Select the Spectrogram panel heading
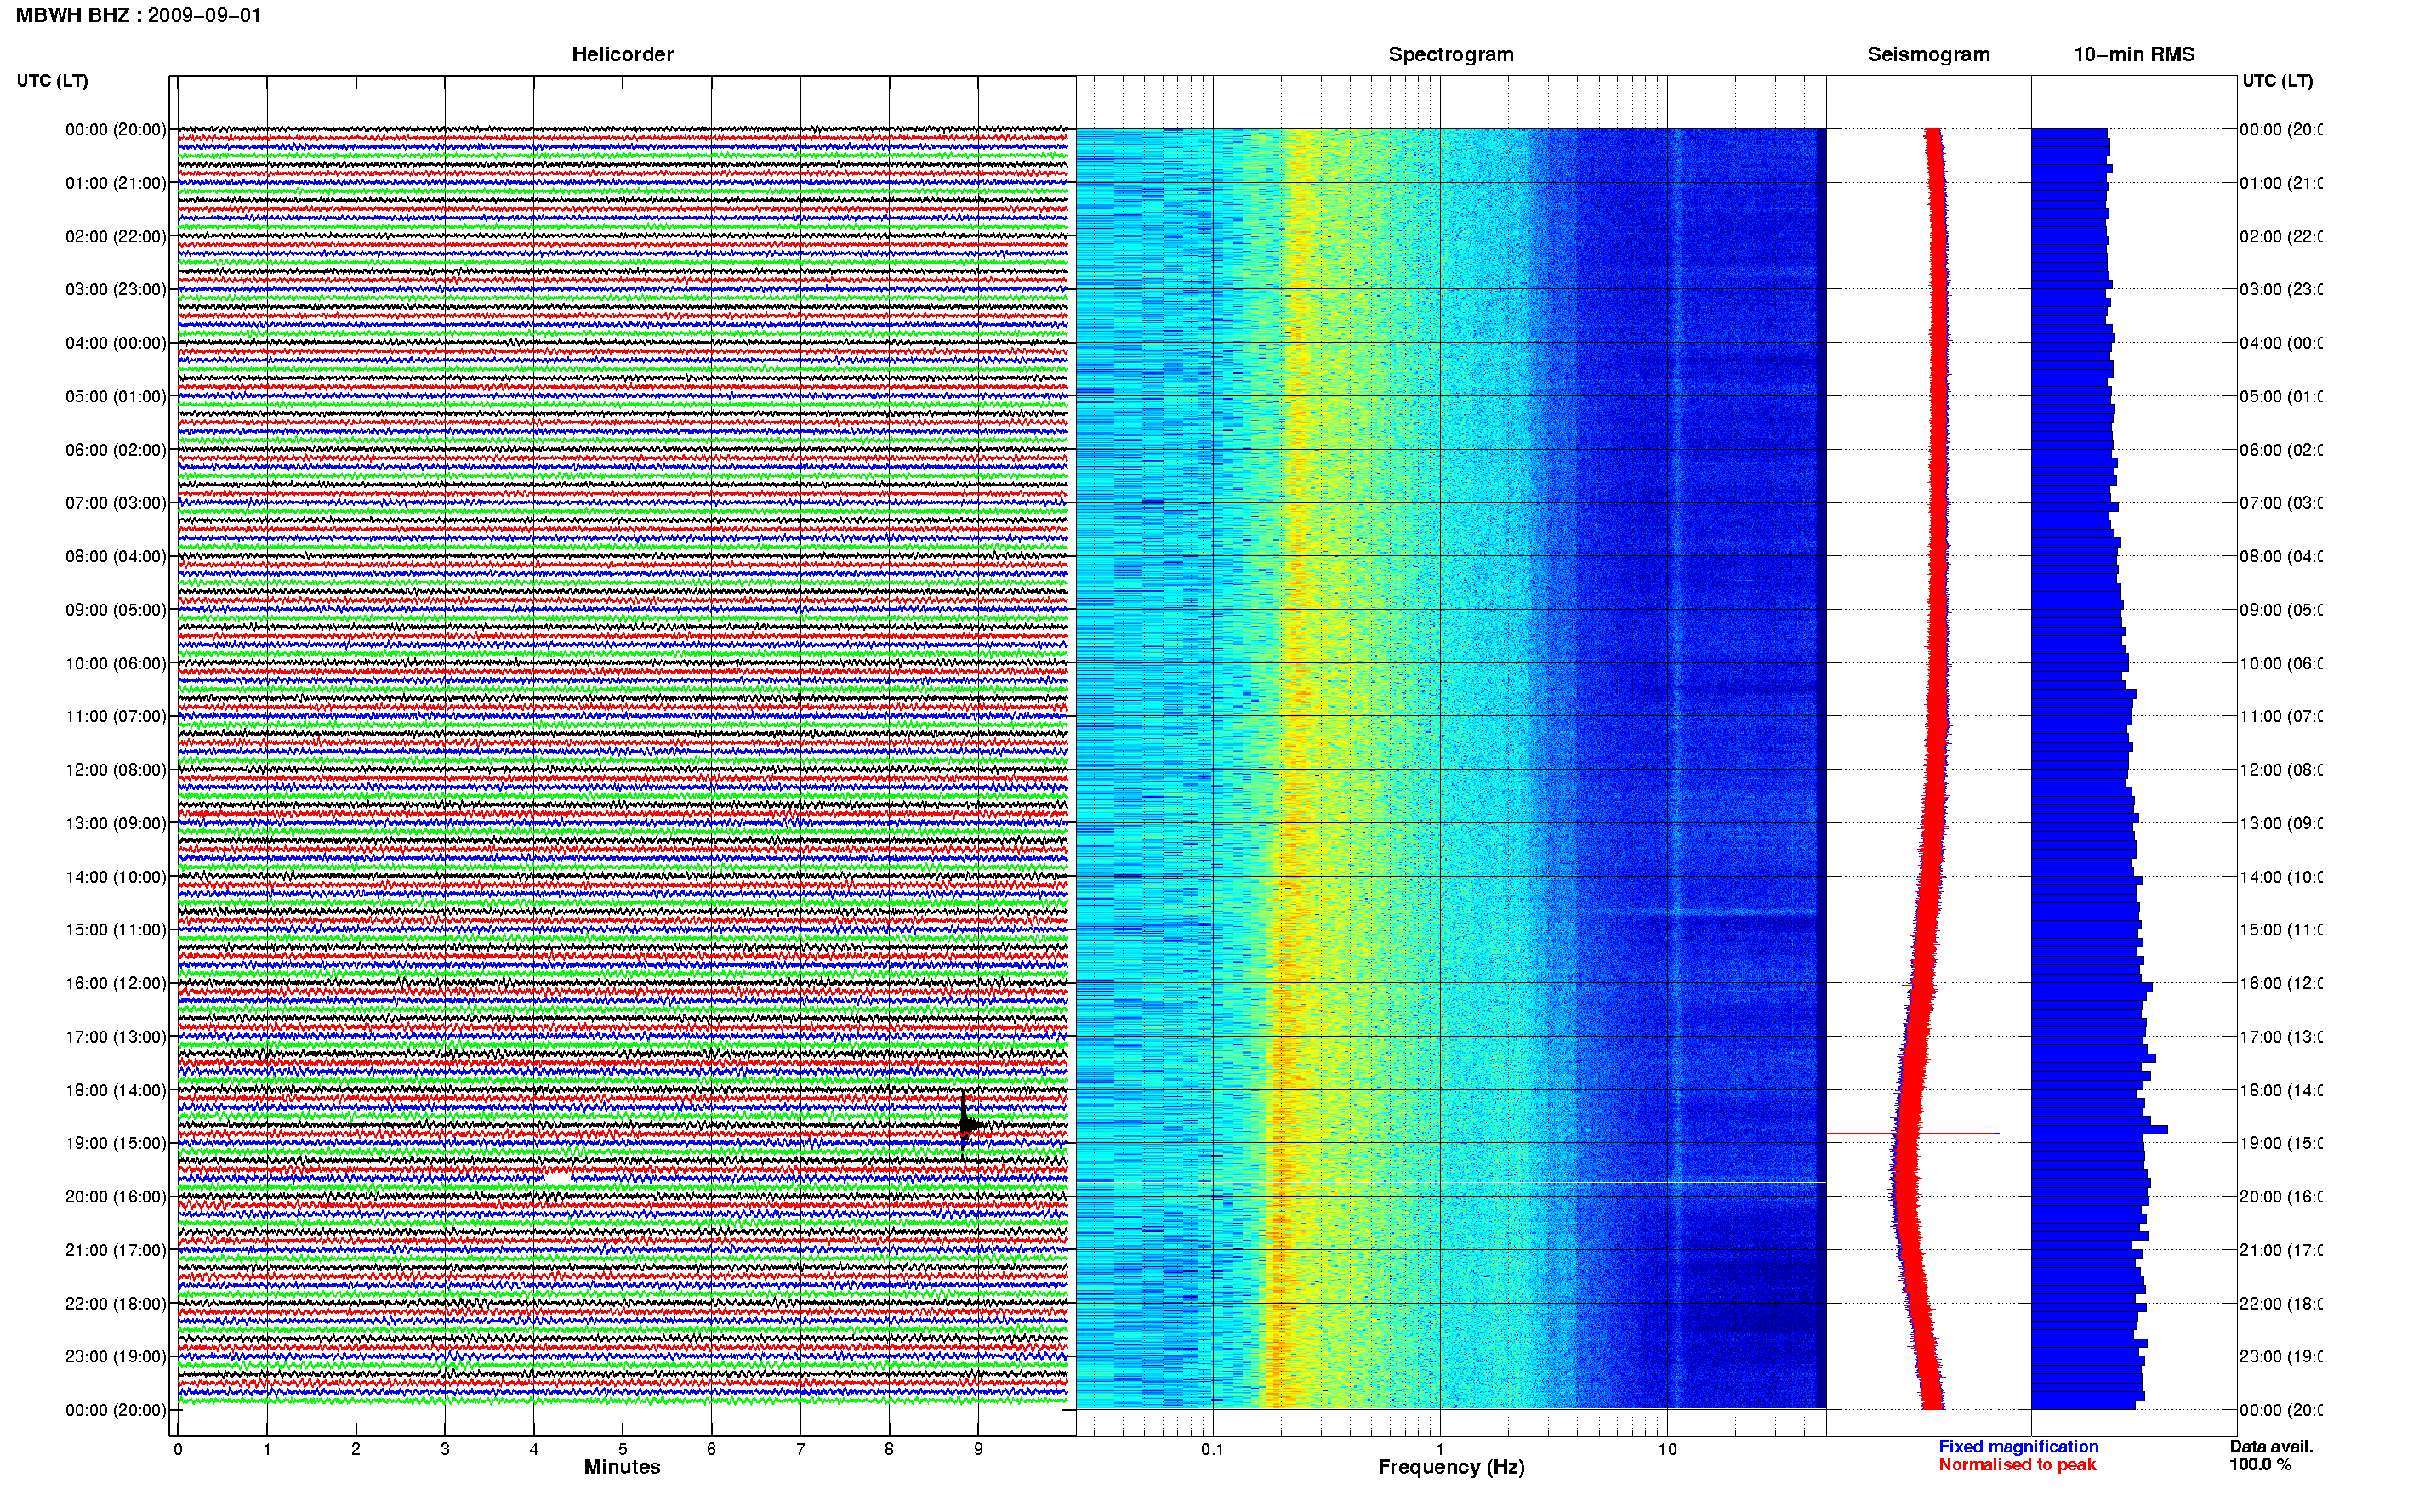The image size is (2419, 1512). coord(1451,54)
